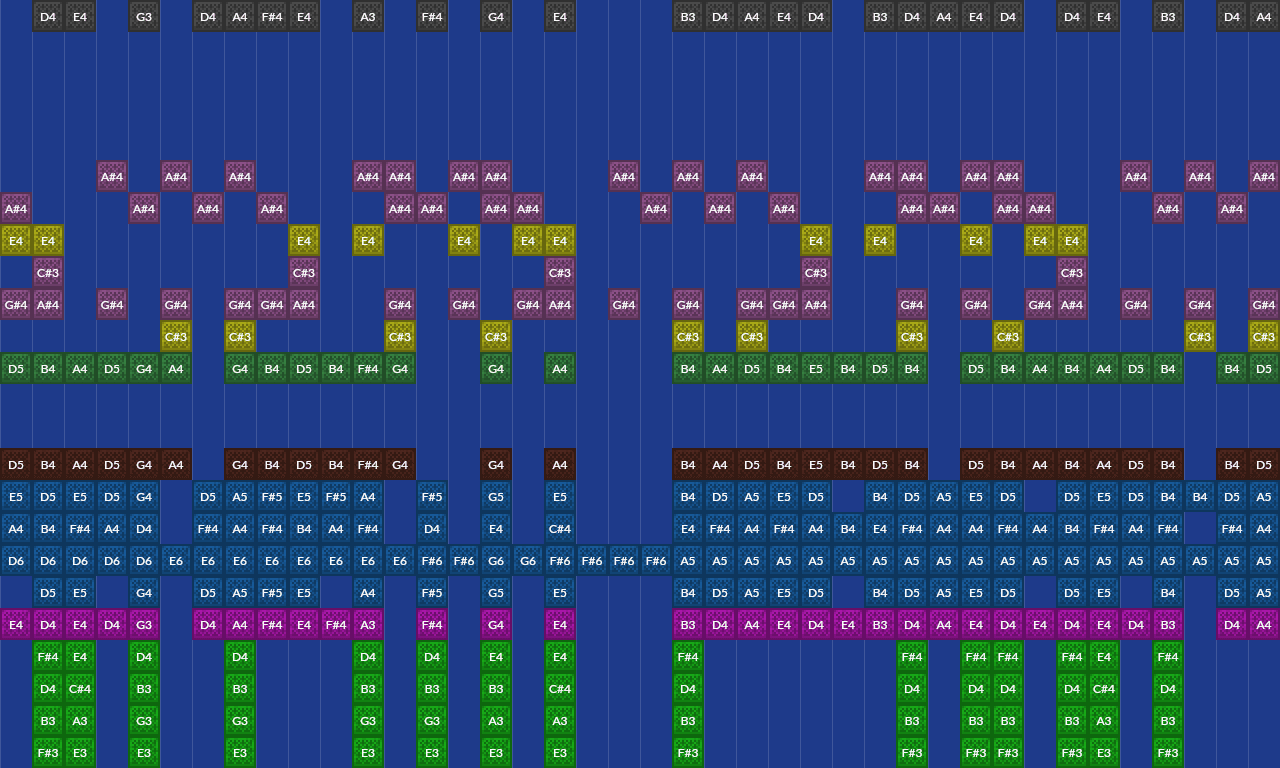Select the blue G4 note directly above magenta G3
This screenshot has height=768, width=1280.
point(144,592)
